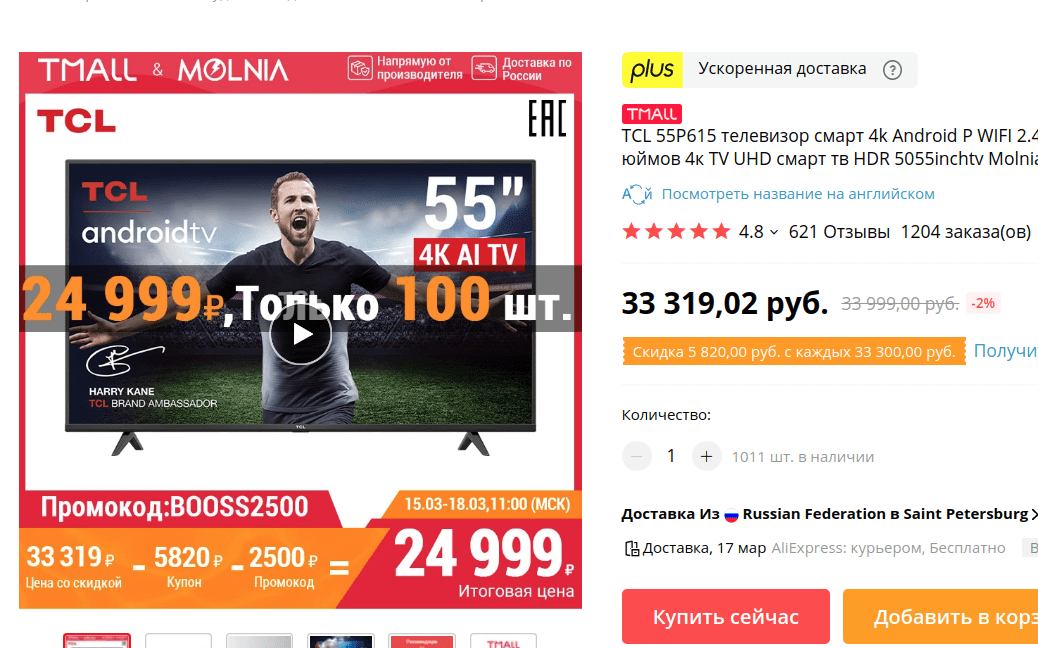This screenshot has width=1038, height=648.
Task: Click the red TMALL badge above the product title
Action: pos(651,114)
